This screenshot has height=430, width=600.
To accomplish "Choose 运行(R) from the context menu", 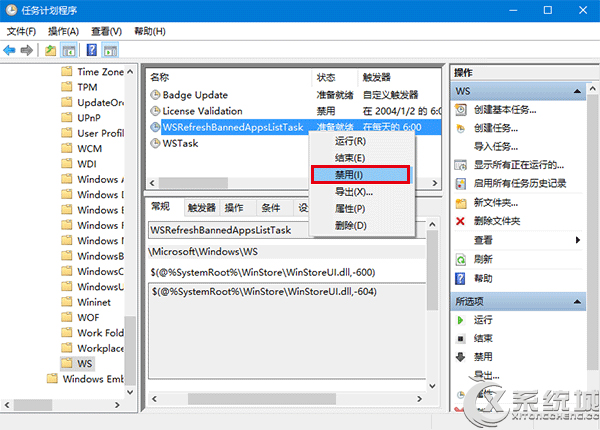I will 362,141.
